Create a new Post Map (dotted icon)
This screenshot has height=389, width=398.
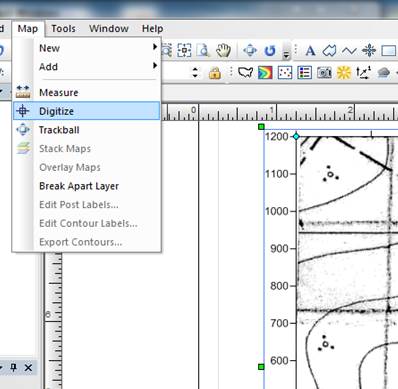[285, 72]
